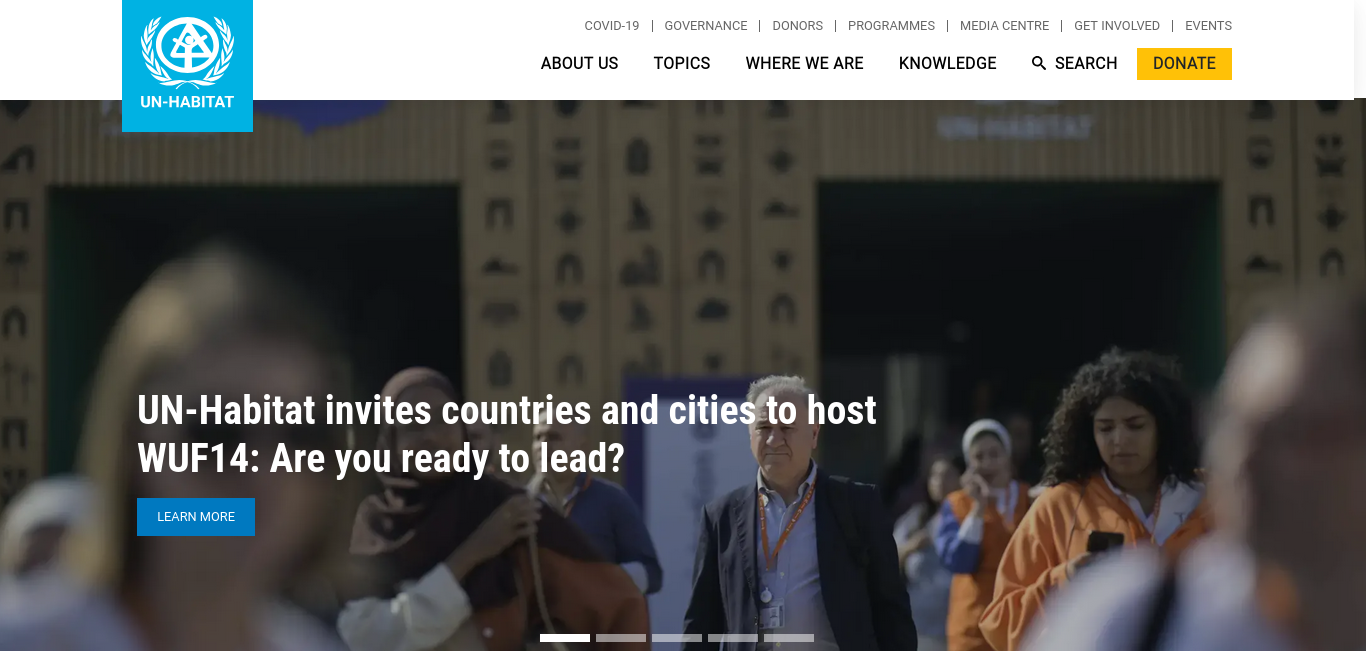Open the About Us menu
Screen dimensions: 1366x651
(x=580, y=63)
